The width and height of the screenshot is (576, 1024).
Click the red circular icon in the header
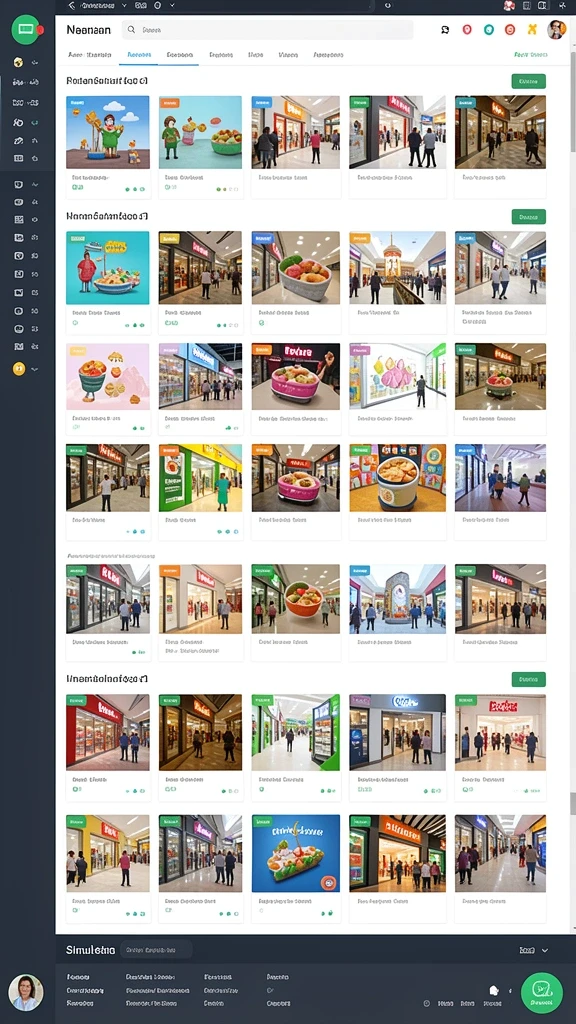(x=467, y=29)
